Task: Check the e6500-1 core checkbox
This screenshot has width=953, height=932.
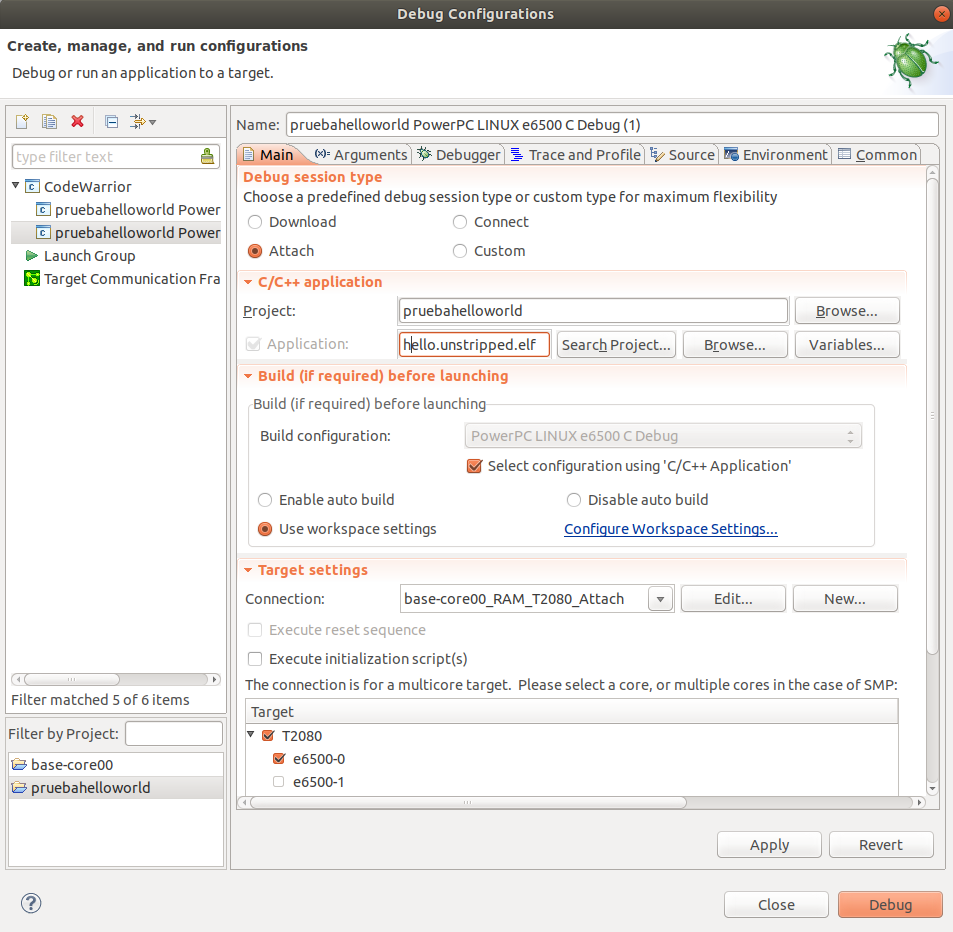Action: click(x=279, y=782)
